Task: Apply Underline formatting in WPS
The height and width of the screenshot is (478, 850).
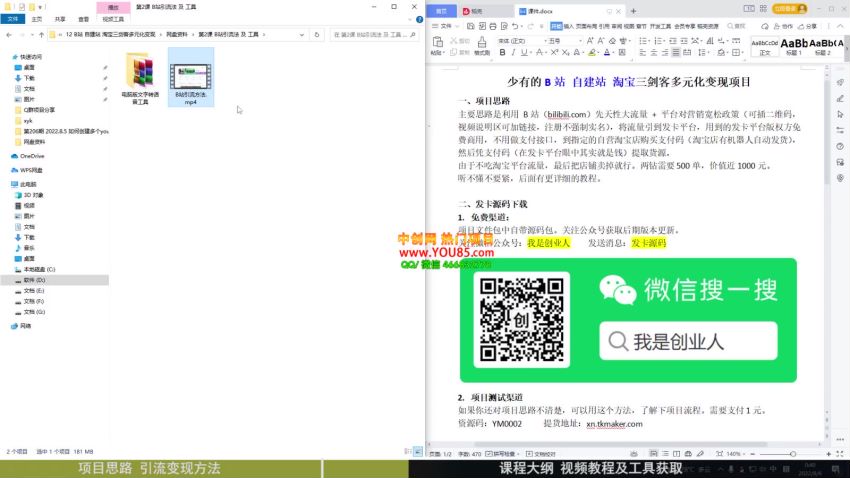Action: [524, 53]
